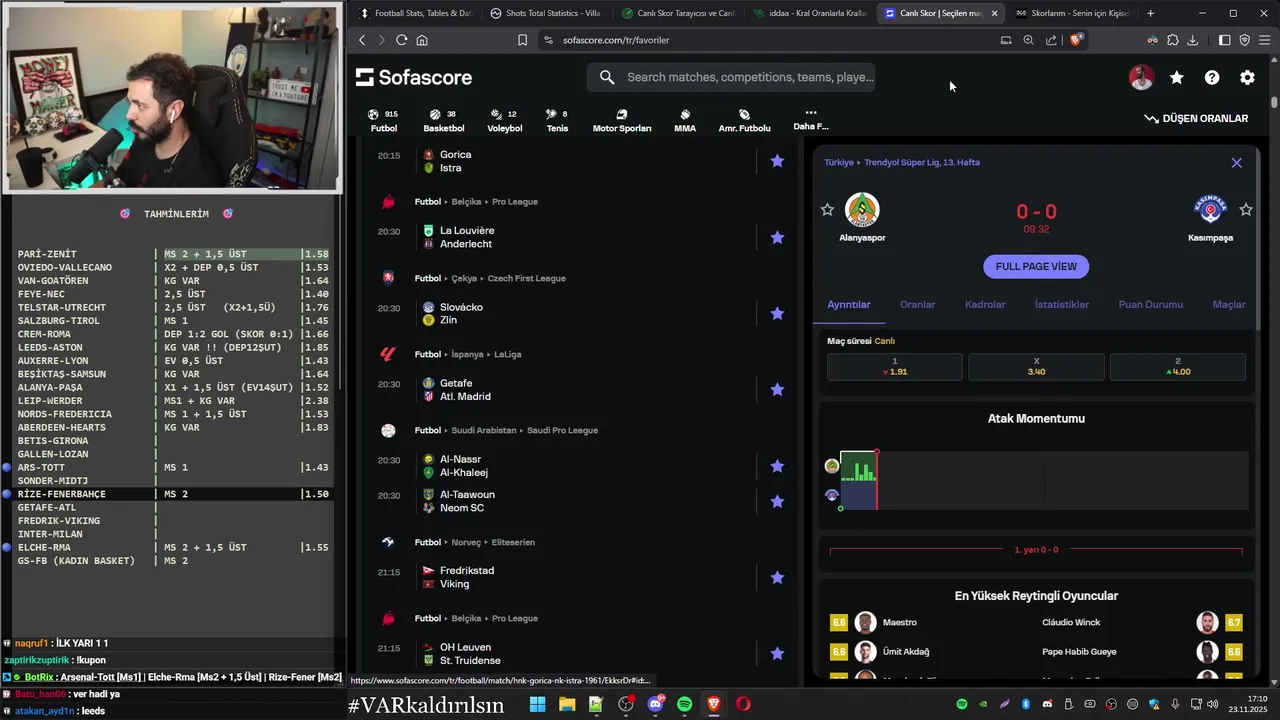Open the help question mark icon
The image size is (1280, 720).
click(1212, 77)
